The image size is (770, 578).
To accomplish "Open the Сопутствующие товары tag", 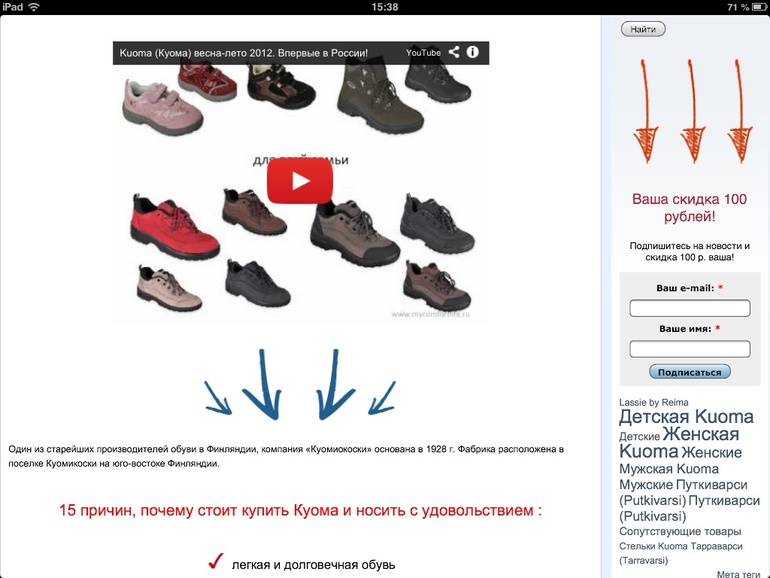I will click(680, 532).
